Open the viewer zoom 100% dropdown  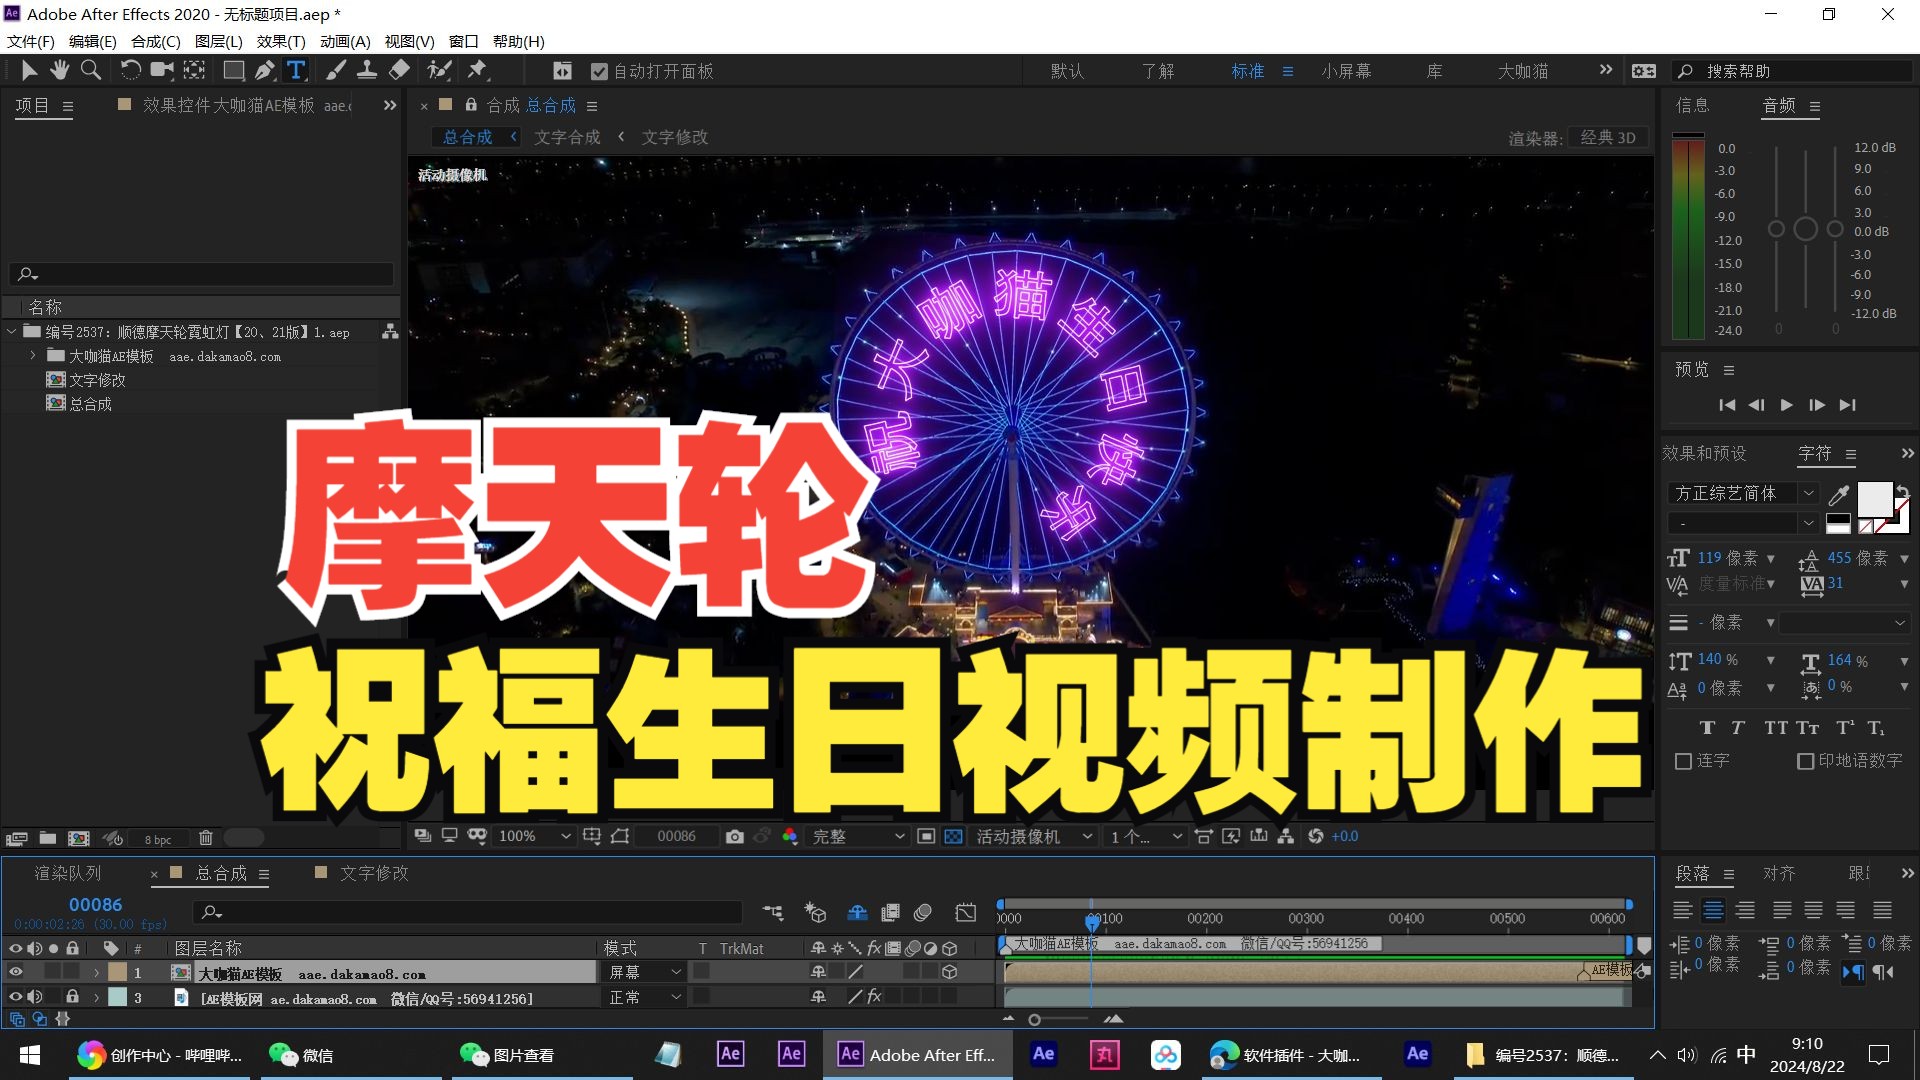(535, 836)
